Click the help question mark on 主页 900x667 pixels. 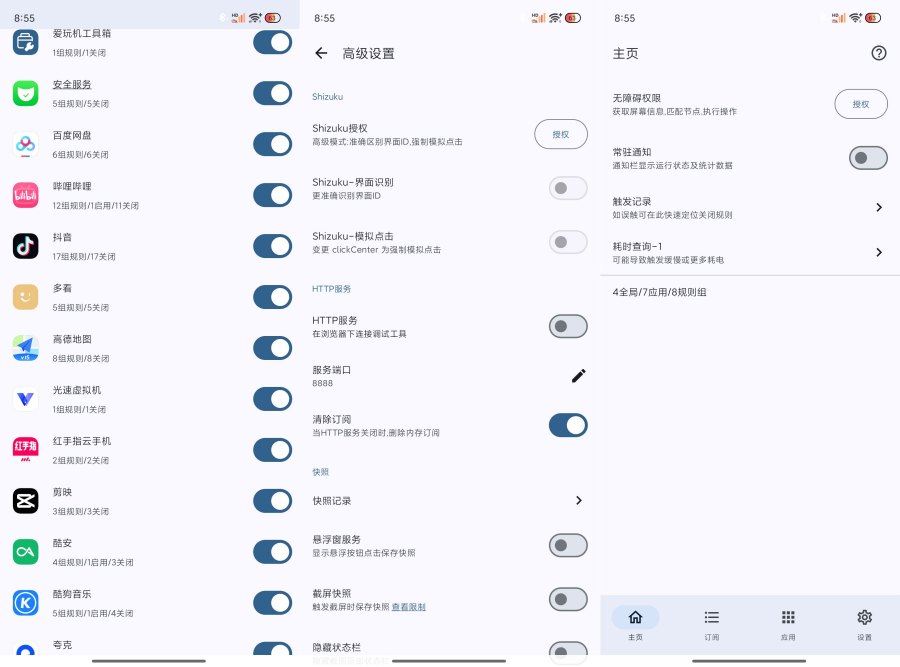(x=878, y=54)
